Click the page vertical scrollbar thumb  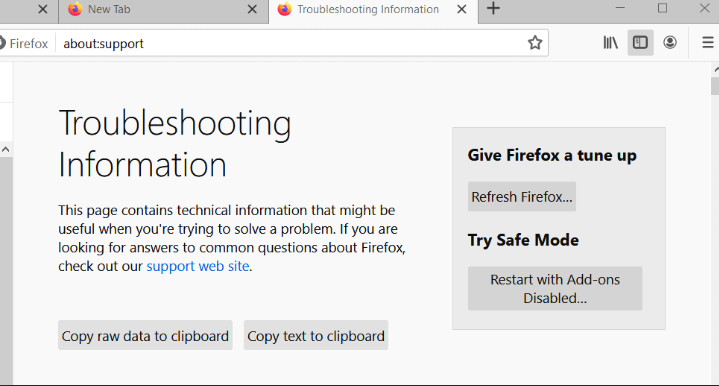(715, 86)
